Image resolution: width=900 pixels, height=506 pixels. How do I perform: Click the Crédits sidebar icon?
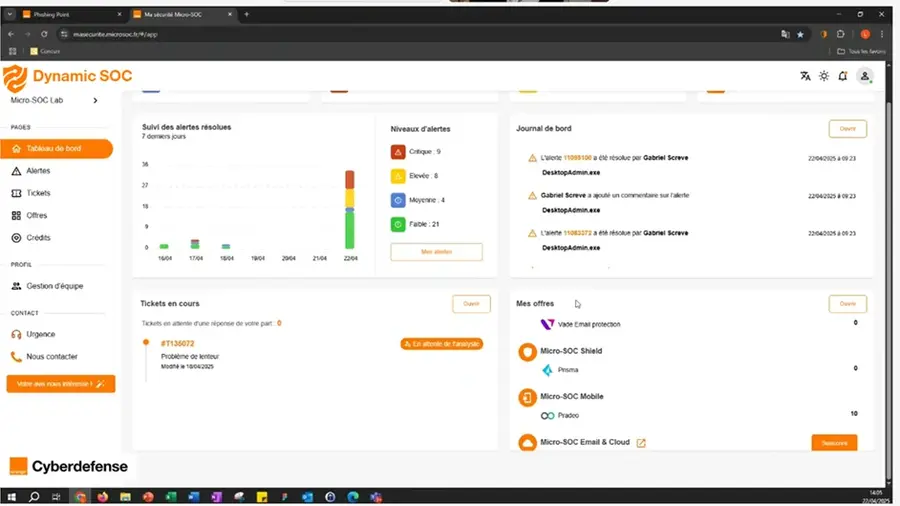(x=16, y=238)
